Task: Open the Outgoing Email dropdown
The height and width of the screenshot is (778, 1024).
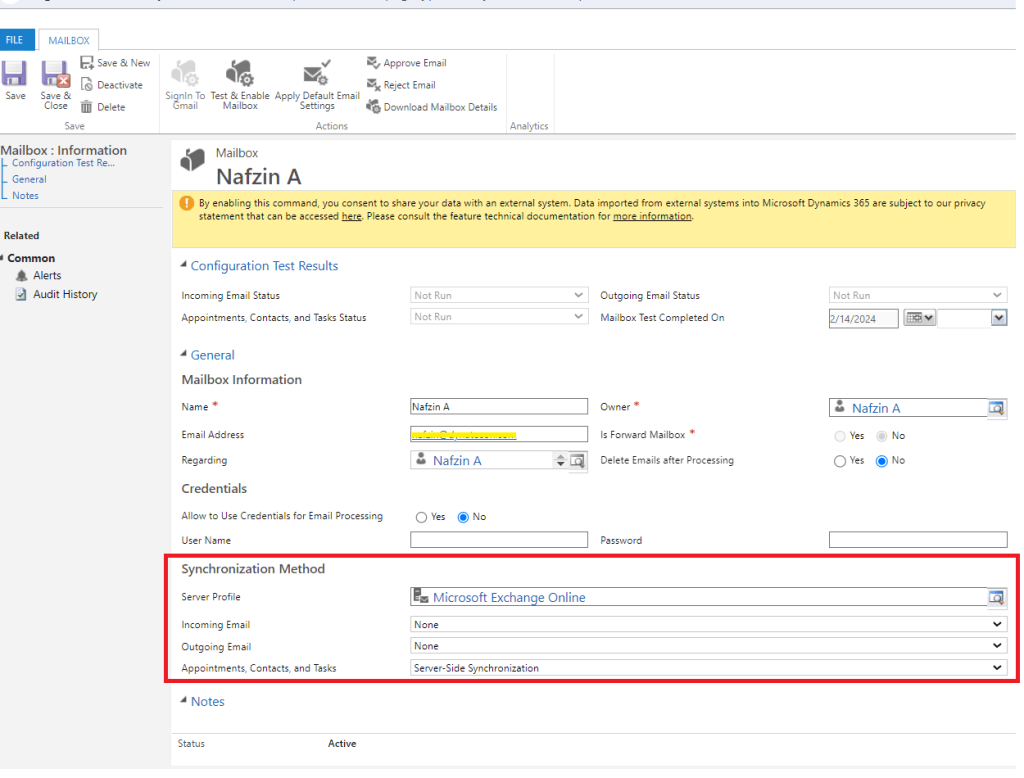Action: (708, 646)
